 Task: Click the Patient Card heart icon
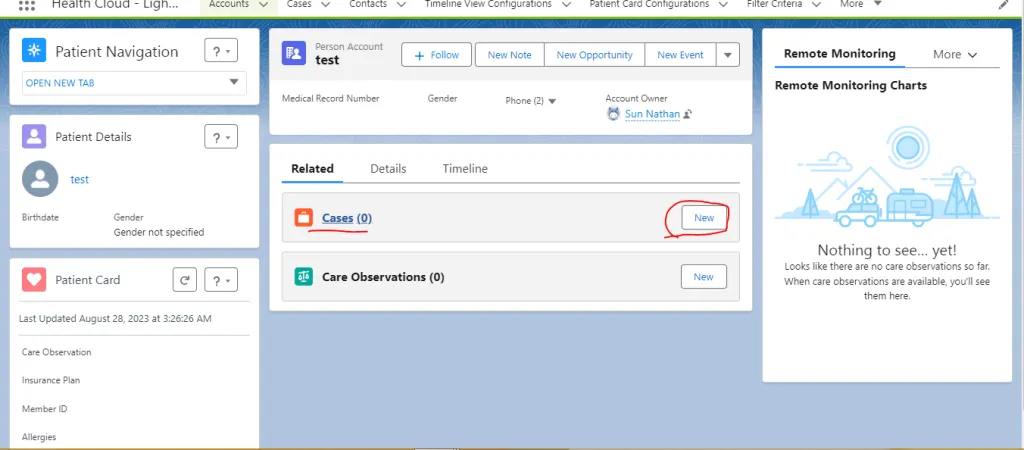click(x=34, y=280)
